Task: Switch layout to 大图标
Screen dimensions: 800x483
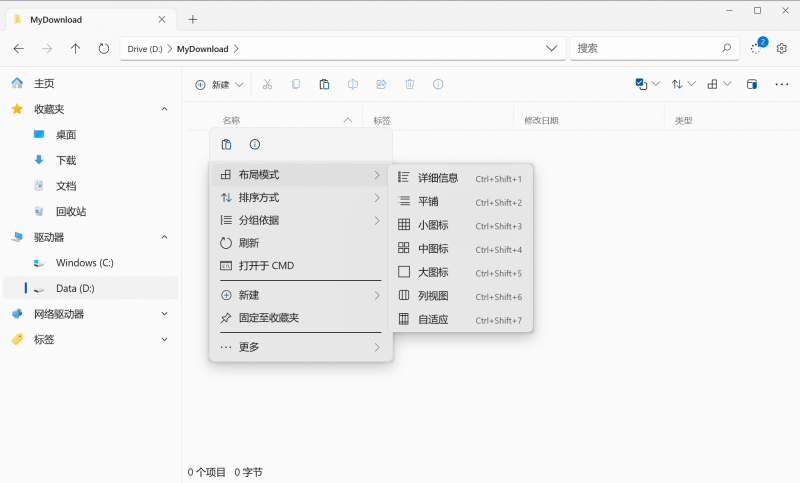Action: click(x=461, y=272)
